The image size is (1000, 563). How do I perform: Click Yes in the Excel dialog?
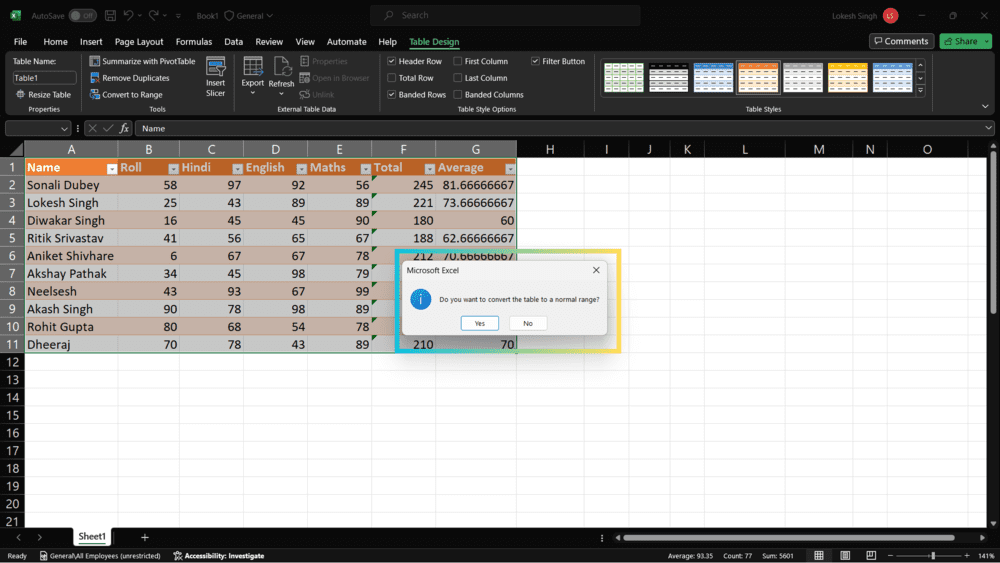pyautogui.click(x=480, y=323)
